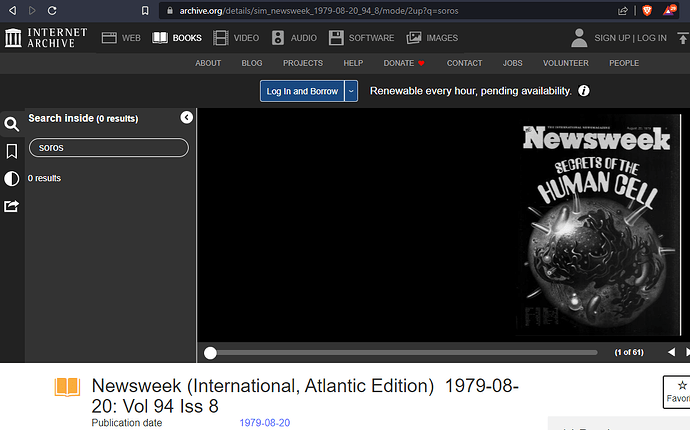The height and width of the screenshot is (430, 690).
Task: Open the BLOG menu item
Action: click(x=252, y=63)
